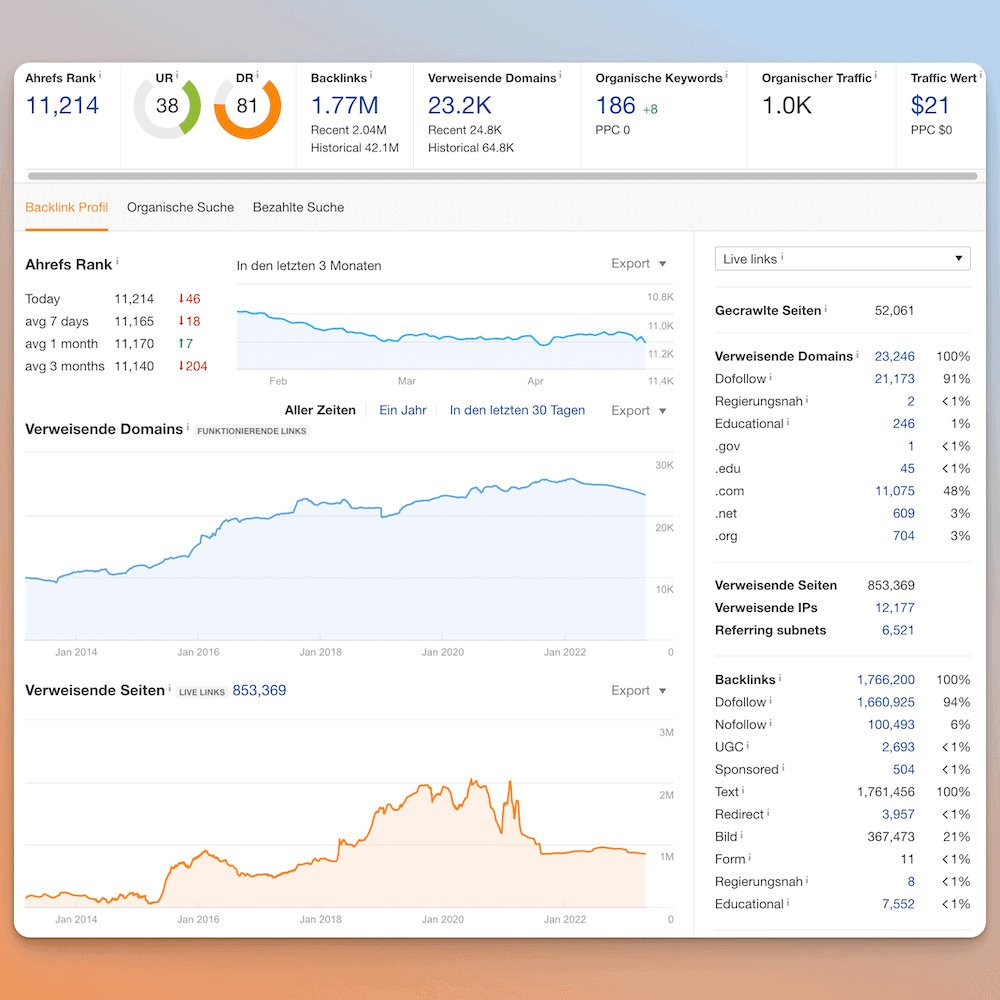
Task: Open 704 .org domains link
Action: pos(903,536)
